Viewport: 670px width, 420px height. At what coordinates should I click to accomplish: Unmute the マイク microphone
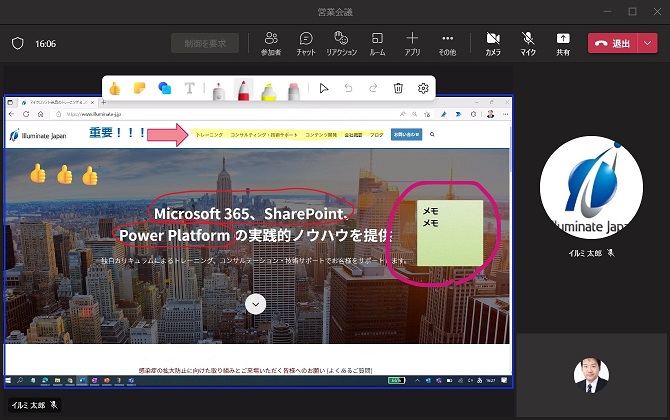pyautogui.click(x=528, y=44)
